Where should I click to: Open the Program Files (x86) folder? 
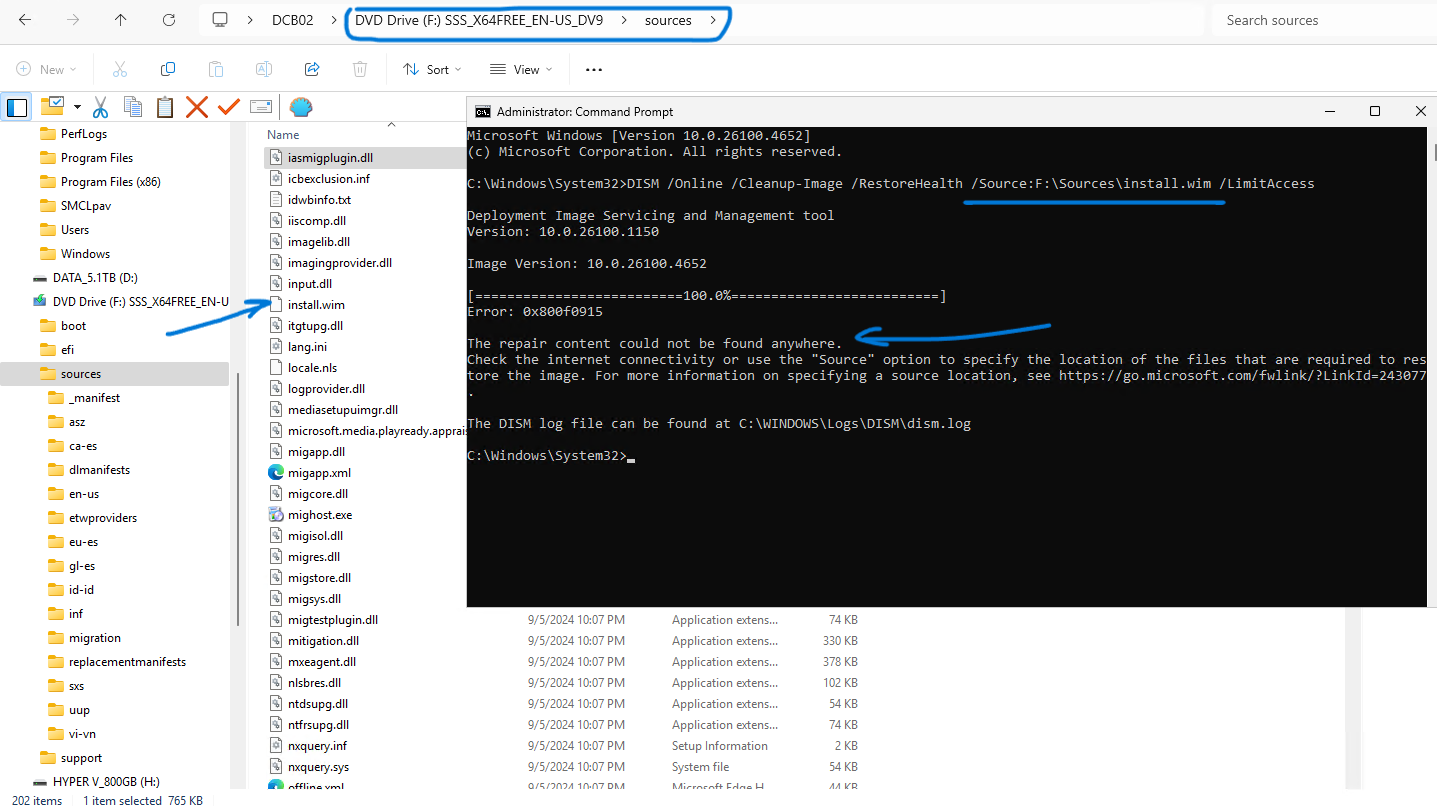[x=111, y=182]
